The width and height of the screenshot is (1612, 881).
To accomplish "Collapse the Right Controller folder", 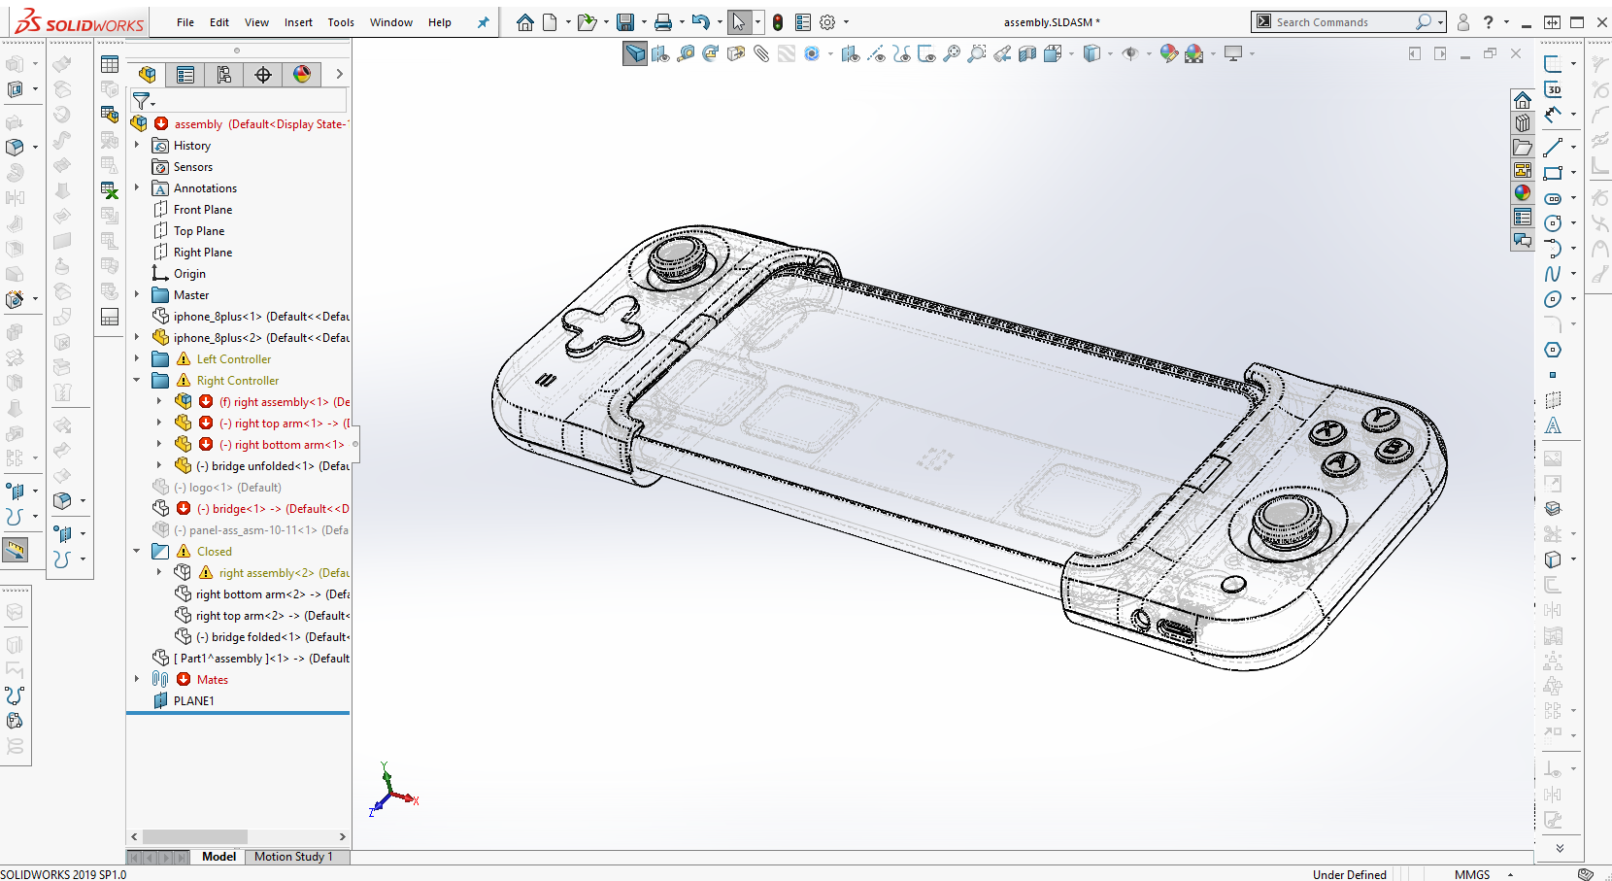I will 137,380.
